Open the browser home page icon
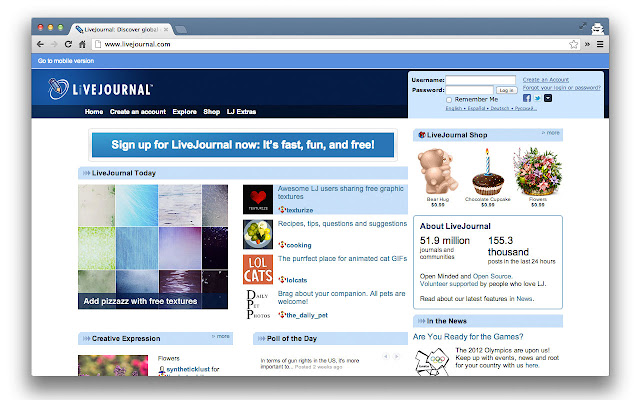 point(82,44)
